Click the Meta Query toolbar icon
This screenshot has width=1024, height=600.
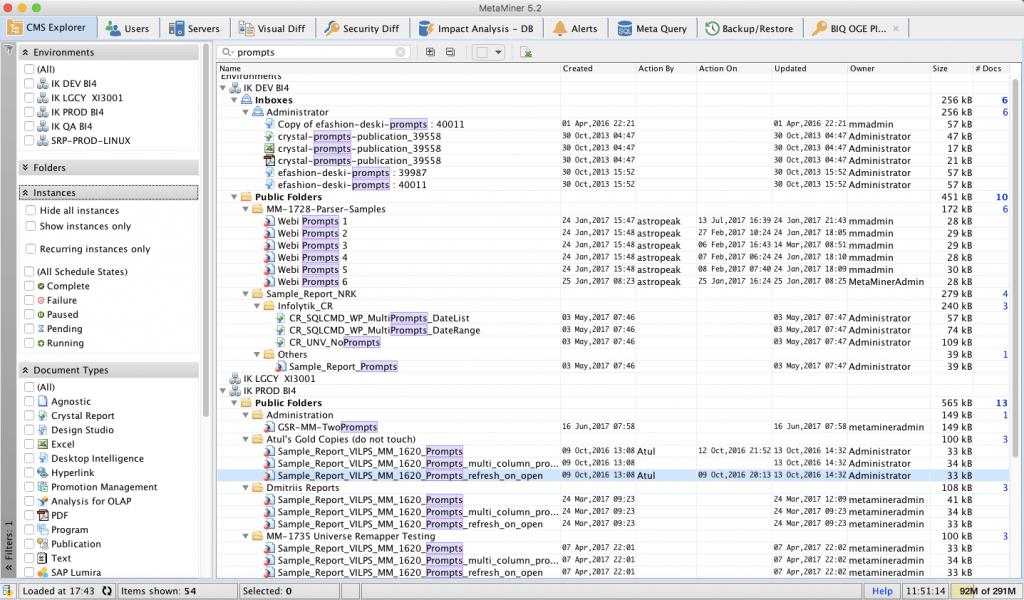point(625,27)
